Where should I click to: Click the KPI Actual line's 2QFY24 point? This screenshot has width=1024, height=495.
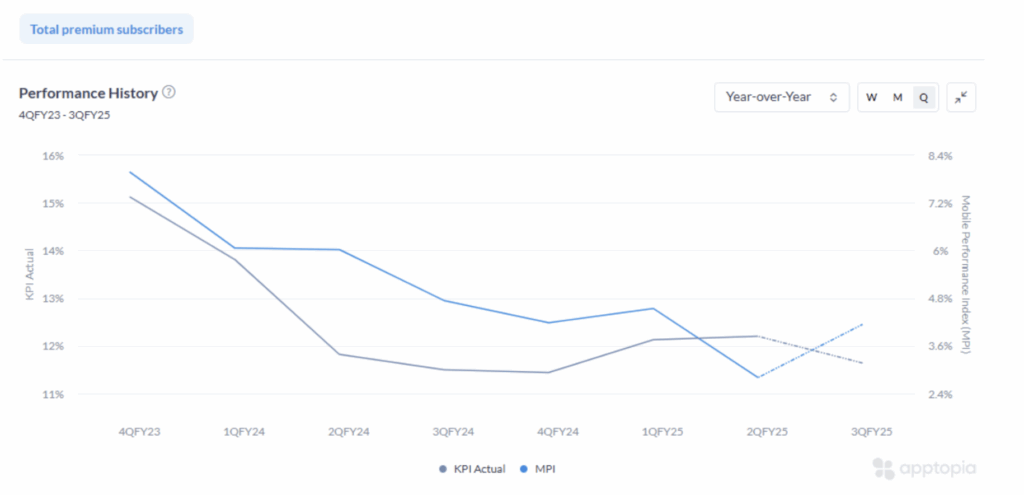click(340, 354)
